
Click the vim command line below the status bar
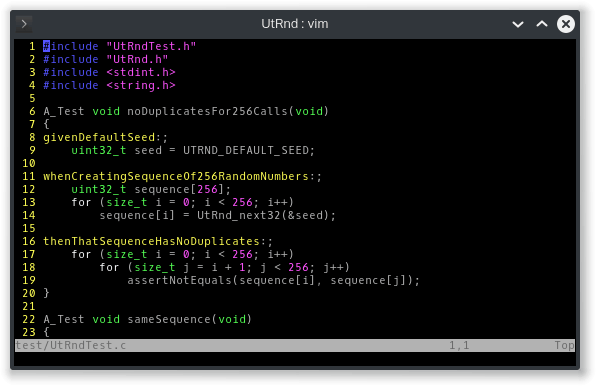point(295,359)
